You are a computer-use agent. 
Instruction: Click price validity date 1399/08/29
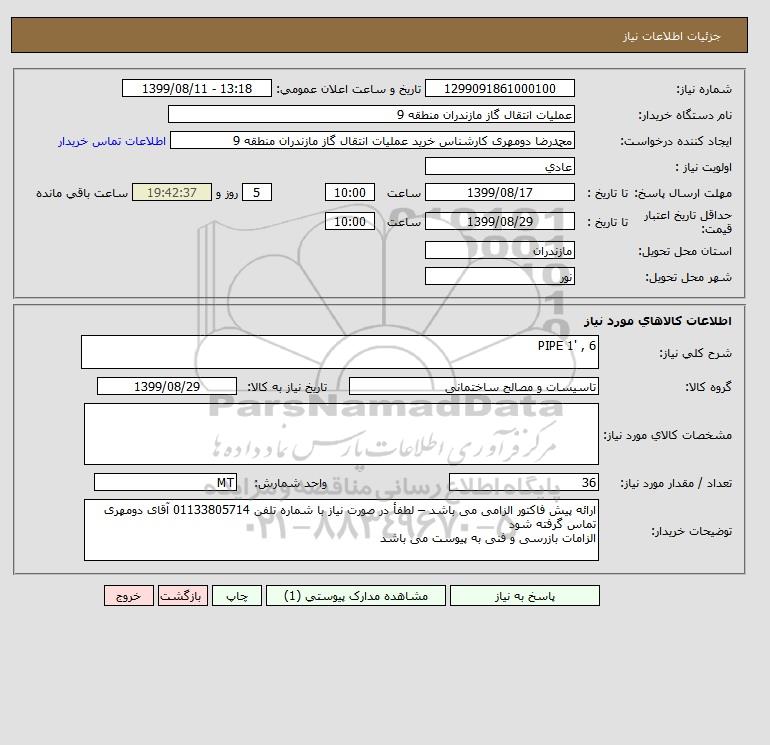pyautogui.click(x=499, y=221)
